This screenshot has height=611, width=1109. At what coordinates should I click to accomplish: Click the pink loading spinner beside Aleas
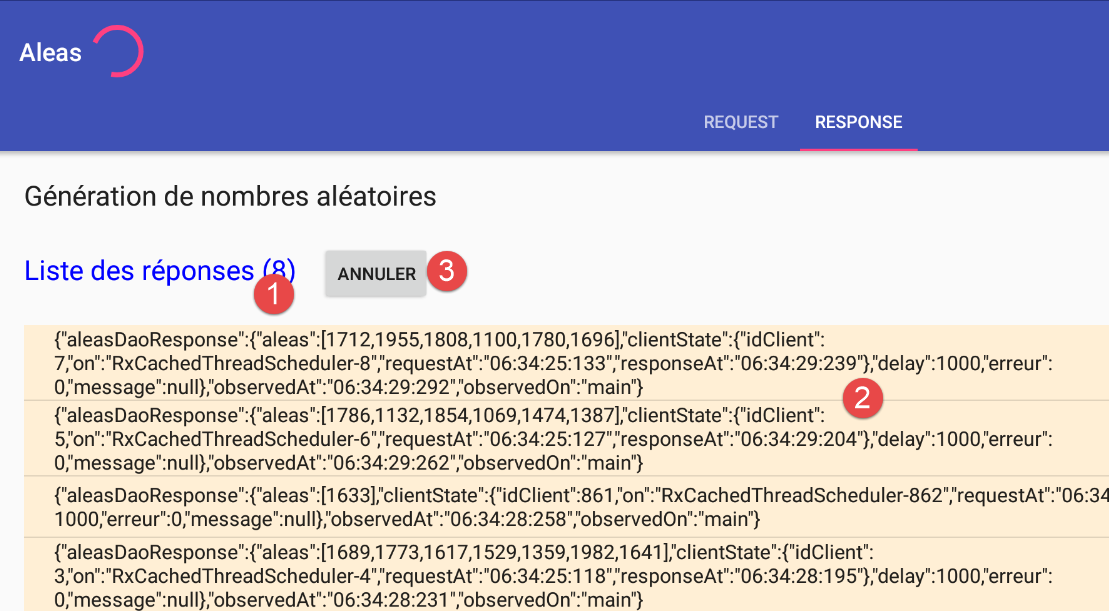(118, 52)
